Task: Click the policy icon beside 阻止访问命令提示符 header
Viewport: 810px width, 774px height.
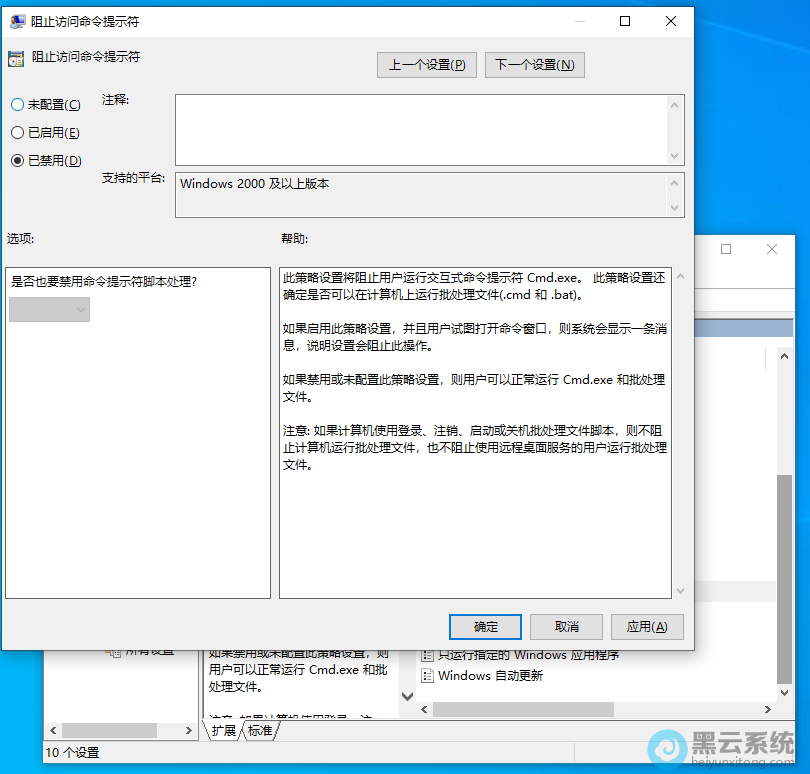Action: pyautogui.click(x=16, y=57)
